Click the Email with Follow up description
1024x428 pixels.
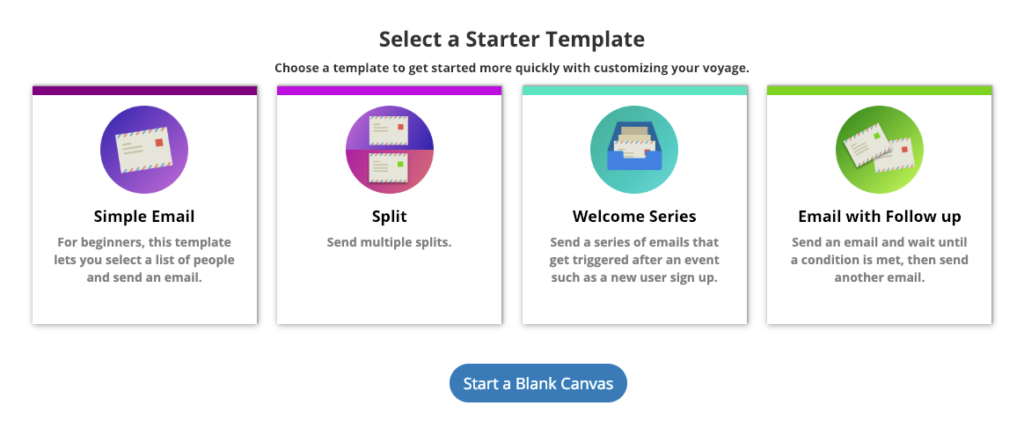(879, 260)
